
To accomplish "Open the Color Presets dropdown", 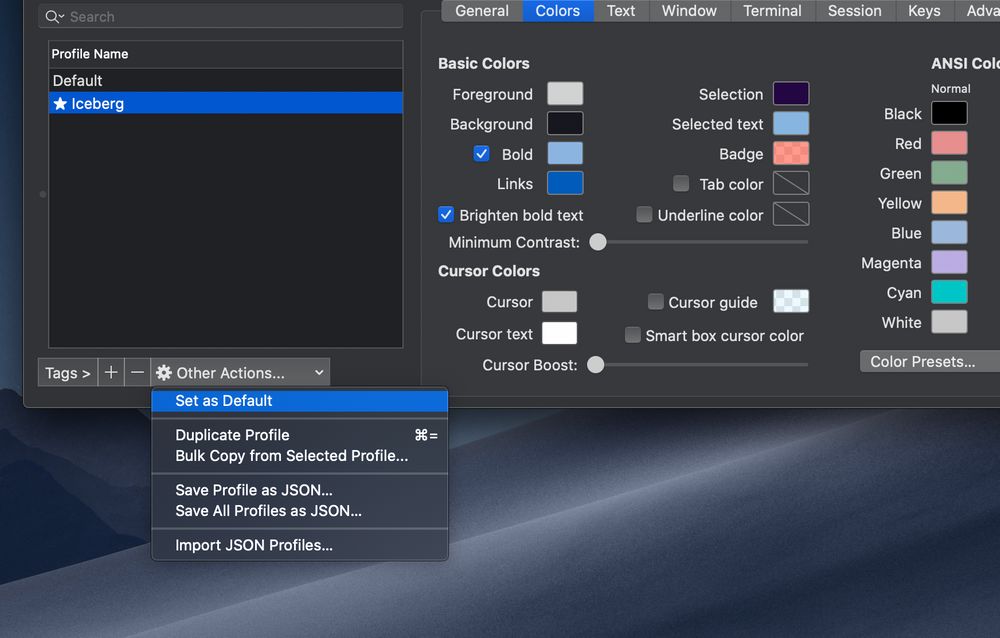I will point(930,362).
